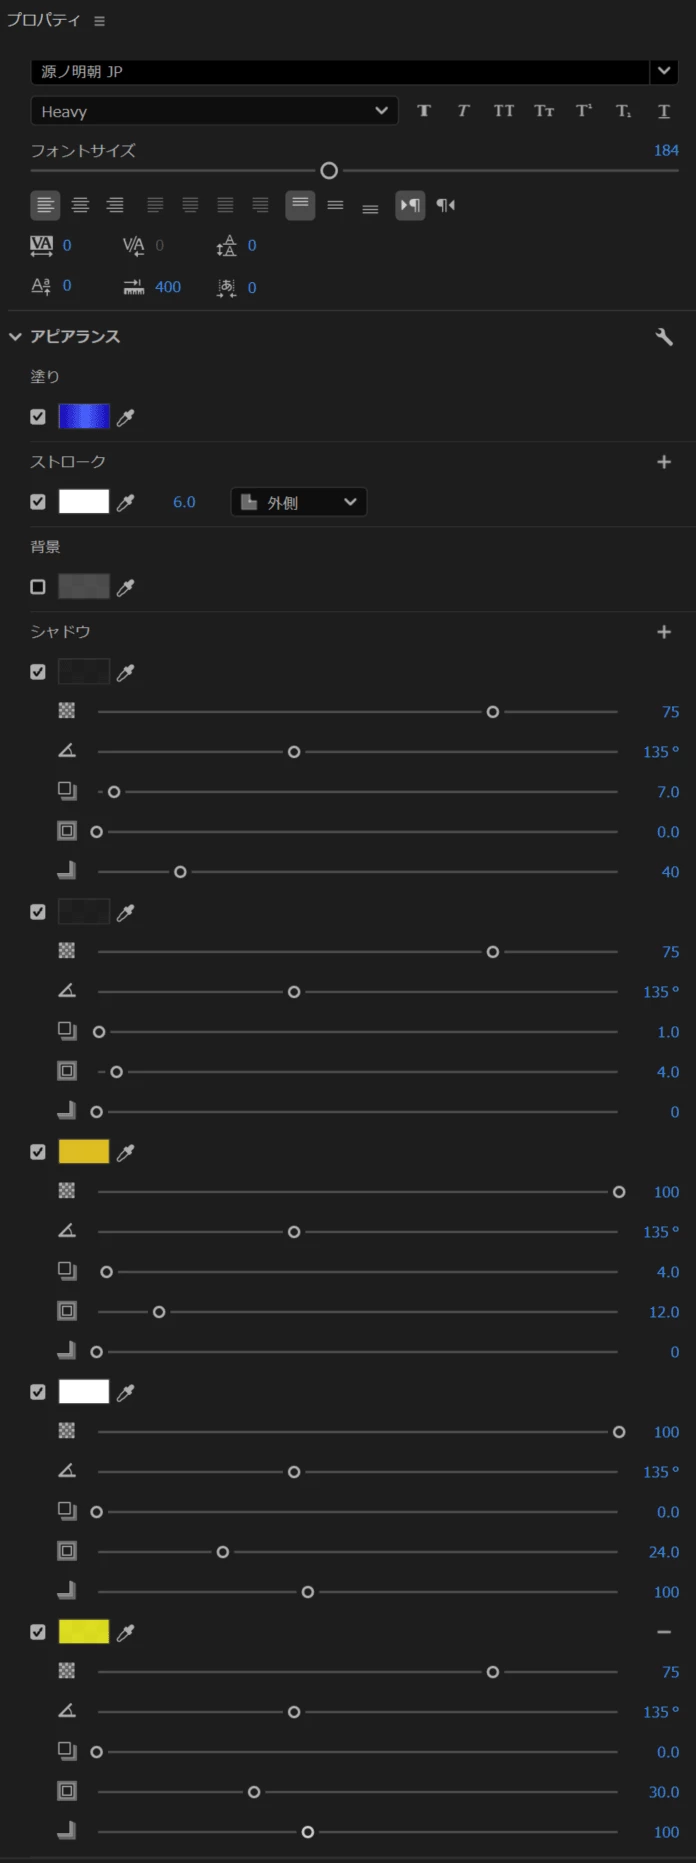Open the 源ノ明朝 JP font family dropdown
696x1863 pixels.
tap(354, 71)
